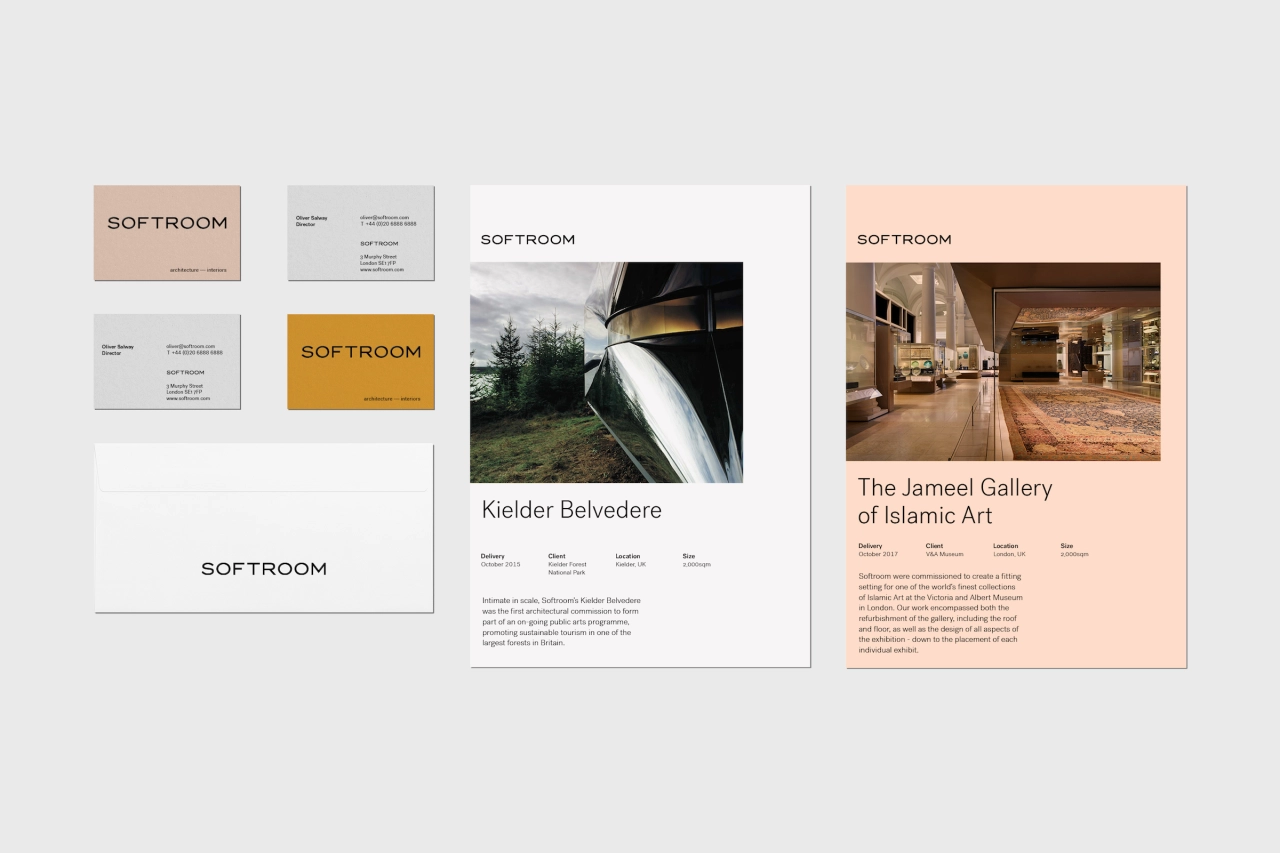The height and width of the screenshot is (853, 1280).
Task: Select the "October 2017" delivery date
Action: coord(878,554)
